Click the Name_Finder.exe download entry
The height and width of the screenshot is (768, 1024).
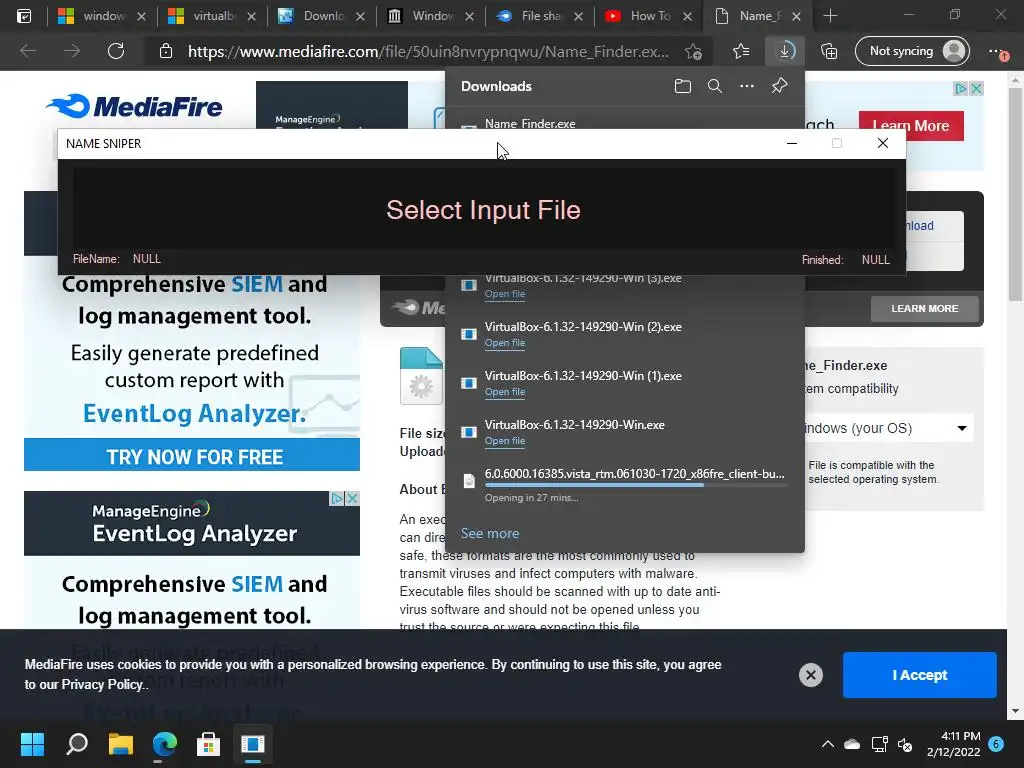click(x=530, y=123)
